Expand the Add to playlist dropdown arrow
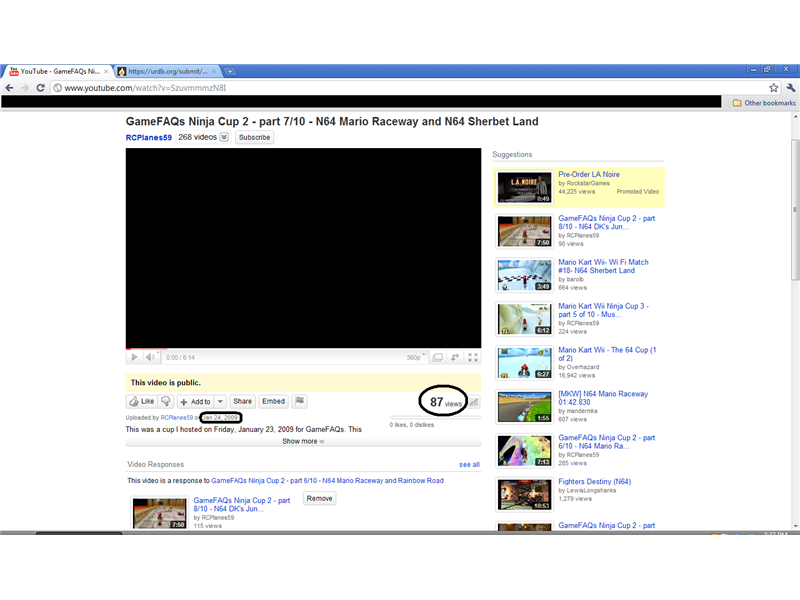The height and width of the screenshot is (600, 800). pyautogui.click(x=218, y=401)
